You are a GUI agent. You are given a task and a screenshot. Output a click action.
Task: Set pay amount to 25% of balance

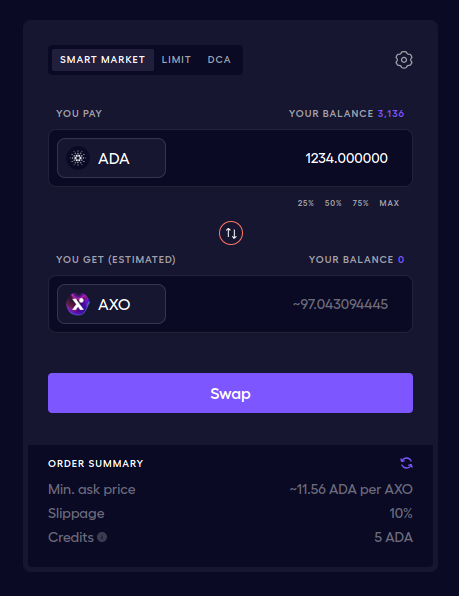click(x=305, y=203)
